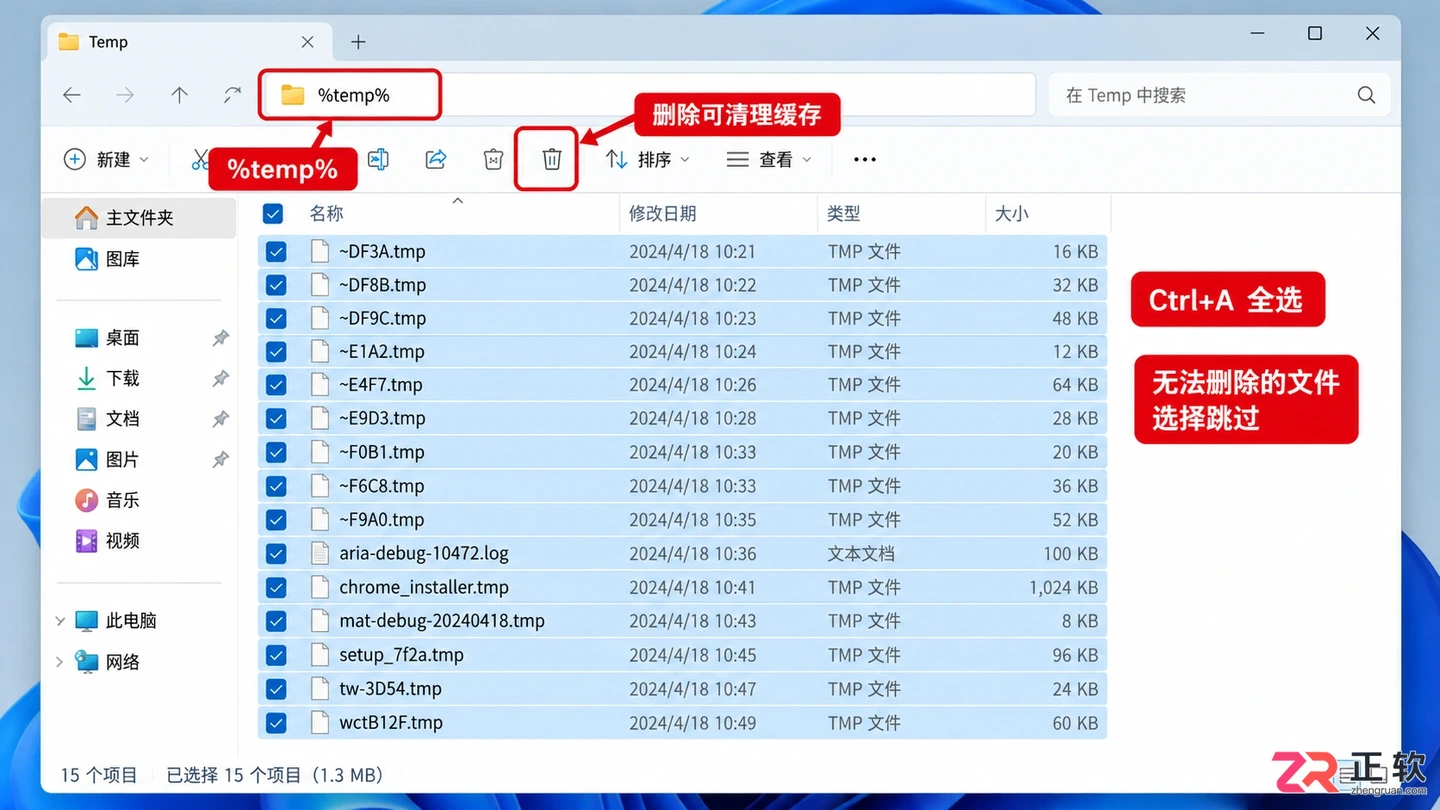Uncheck the wctB12F.tmp checkbox
The height and width of the screenshot is (810, 1440).
click(x=276, y=722)
